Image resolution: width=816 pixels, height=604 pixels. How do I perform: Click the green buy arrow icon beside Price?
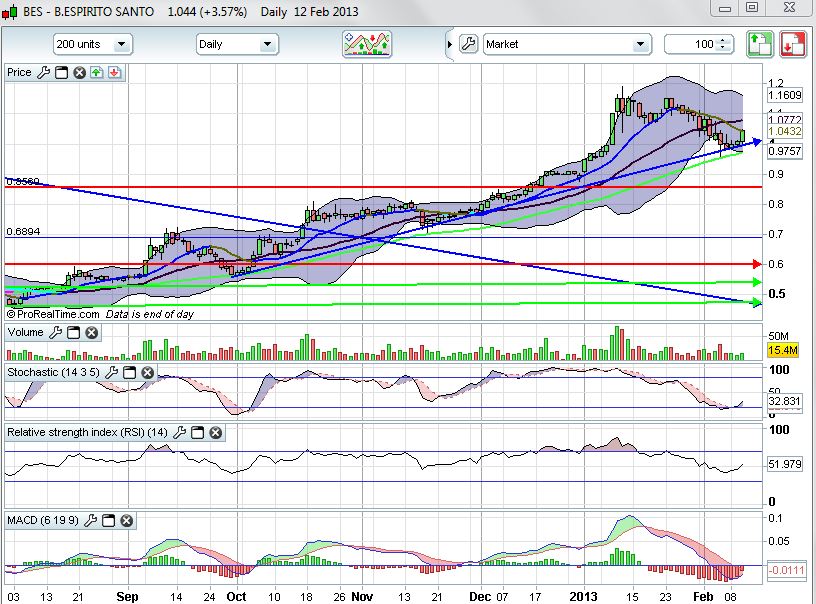click(97, 72)
